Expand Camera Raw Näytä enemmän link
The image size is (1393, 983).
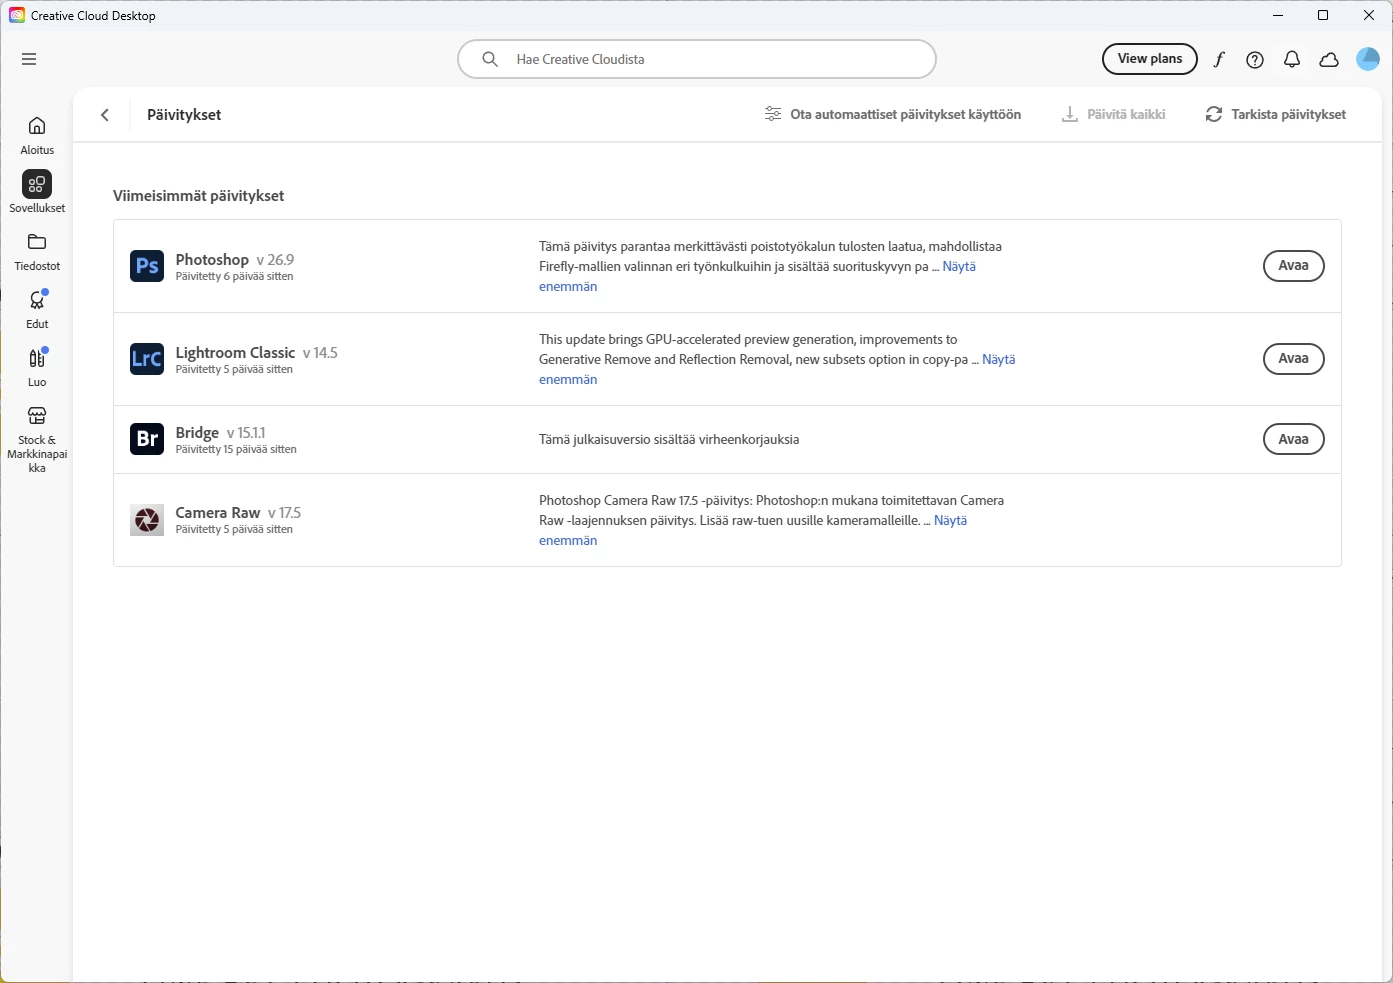[x=951, y=521]
